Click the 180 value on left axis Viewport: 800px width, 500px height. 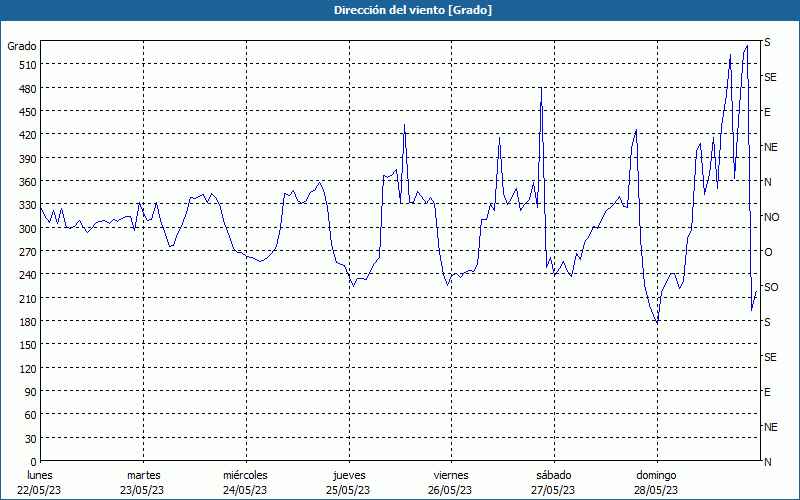point(28,322)
